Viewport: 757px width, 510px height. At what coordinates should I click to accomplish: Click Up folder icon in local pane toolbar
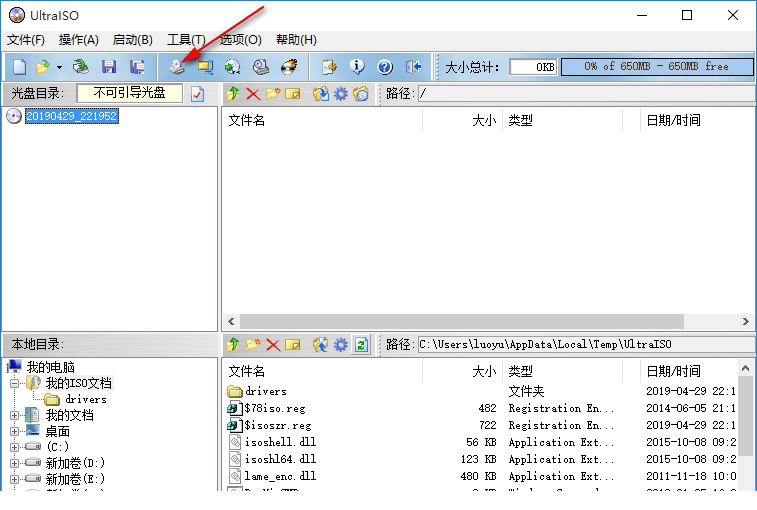(x=233, y=345)
